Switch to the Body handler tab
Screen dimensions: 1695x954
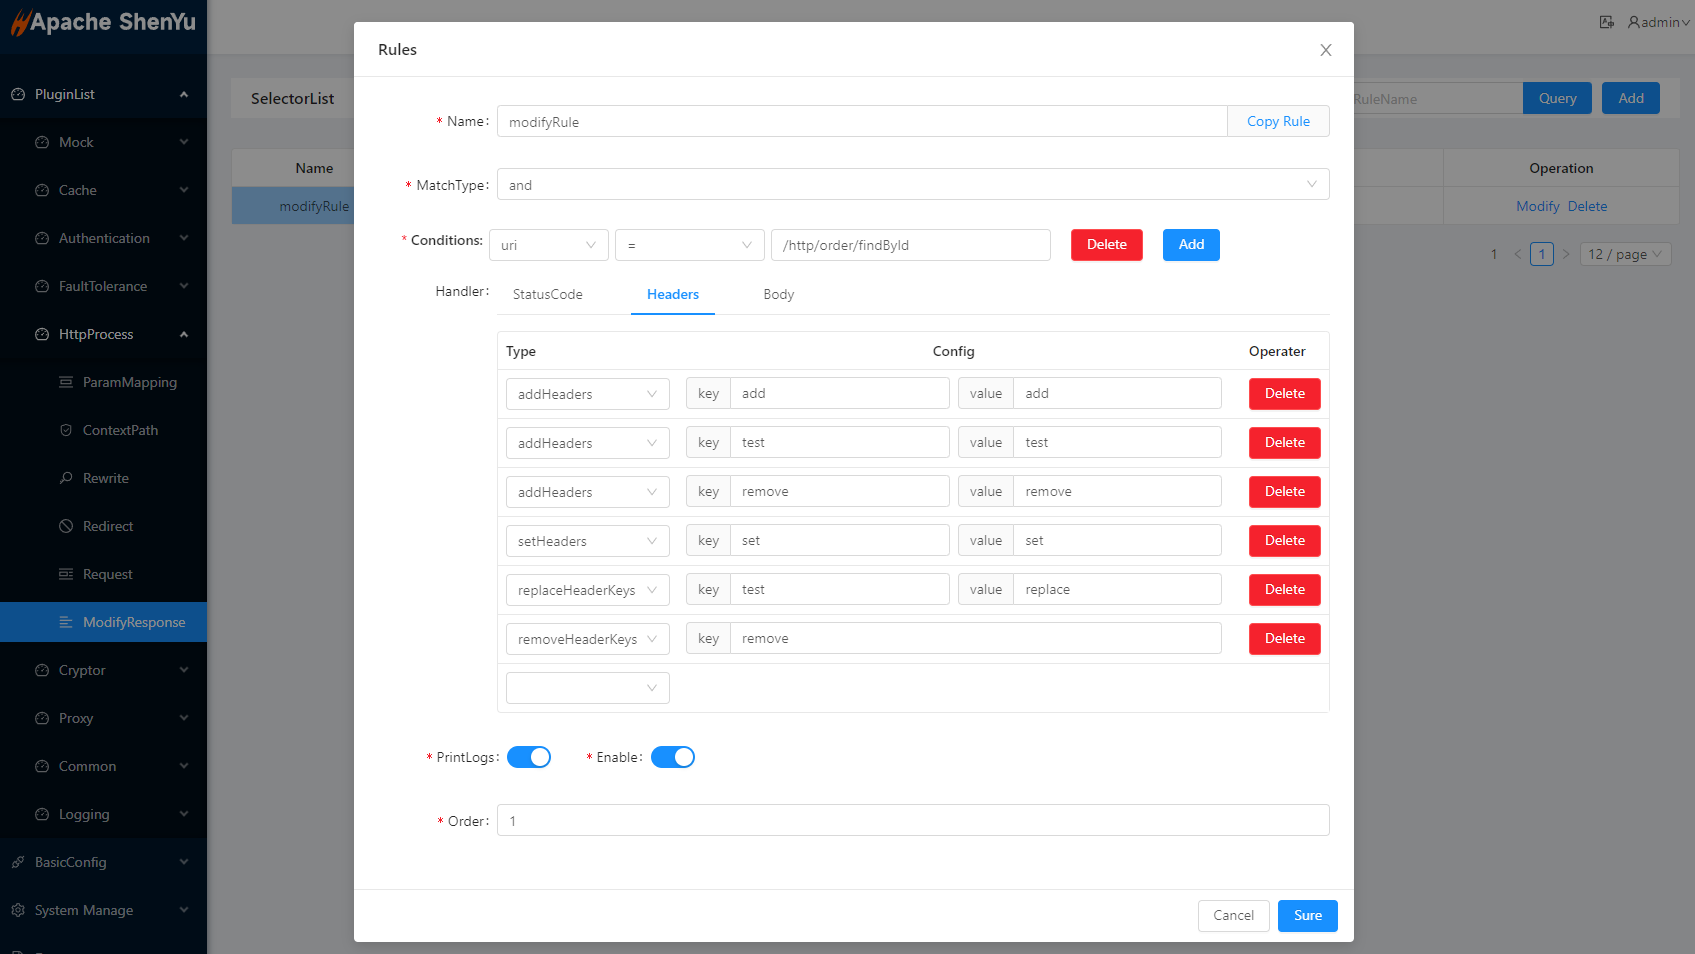coord(778,294)
